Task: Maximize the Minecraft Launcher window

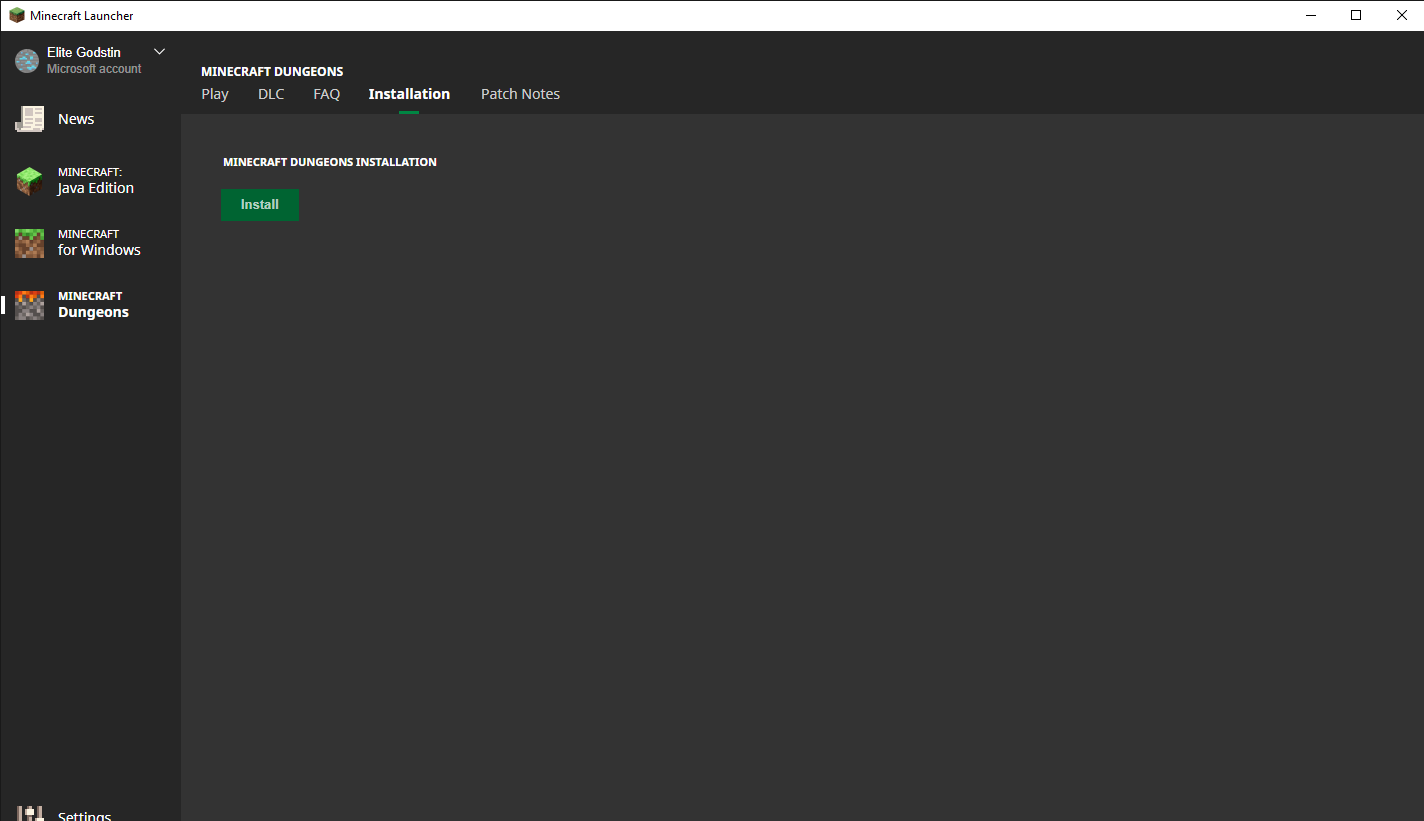Action: tap(1356, 15)
